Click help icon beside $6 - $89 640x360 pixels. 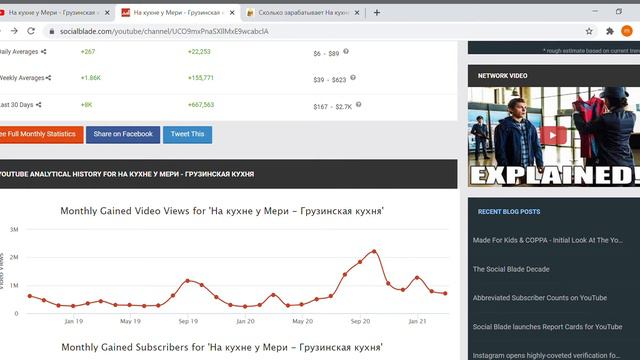point(346,51)
